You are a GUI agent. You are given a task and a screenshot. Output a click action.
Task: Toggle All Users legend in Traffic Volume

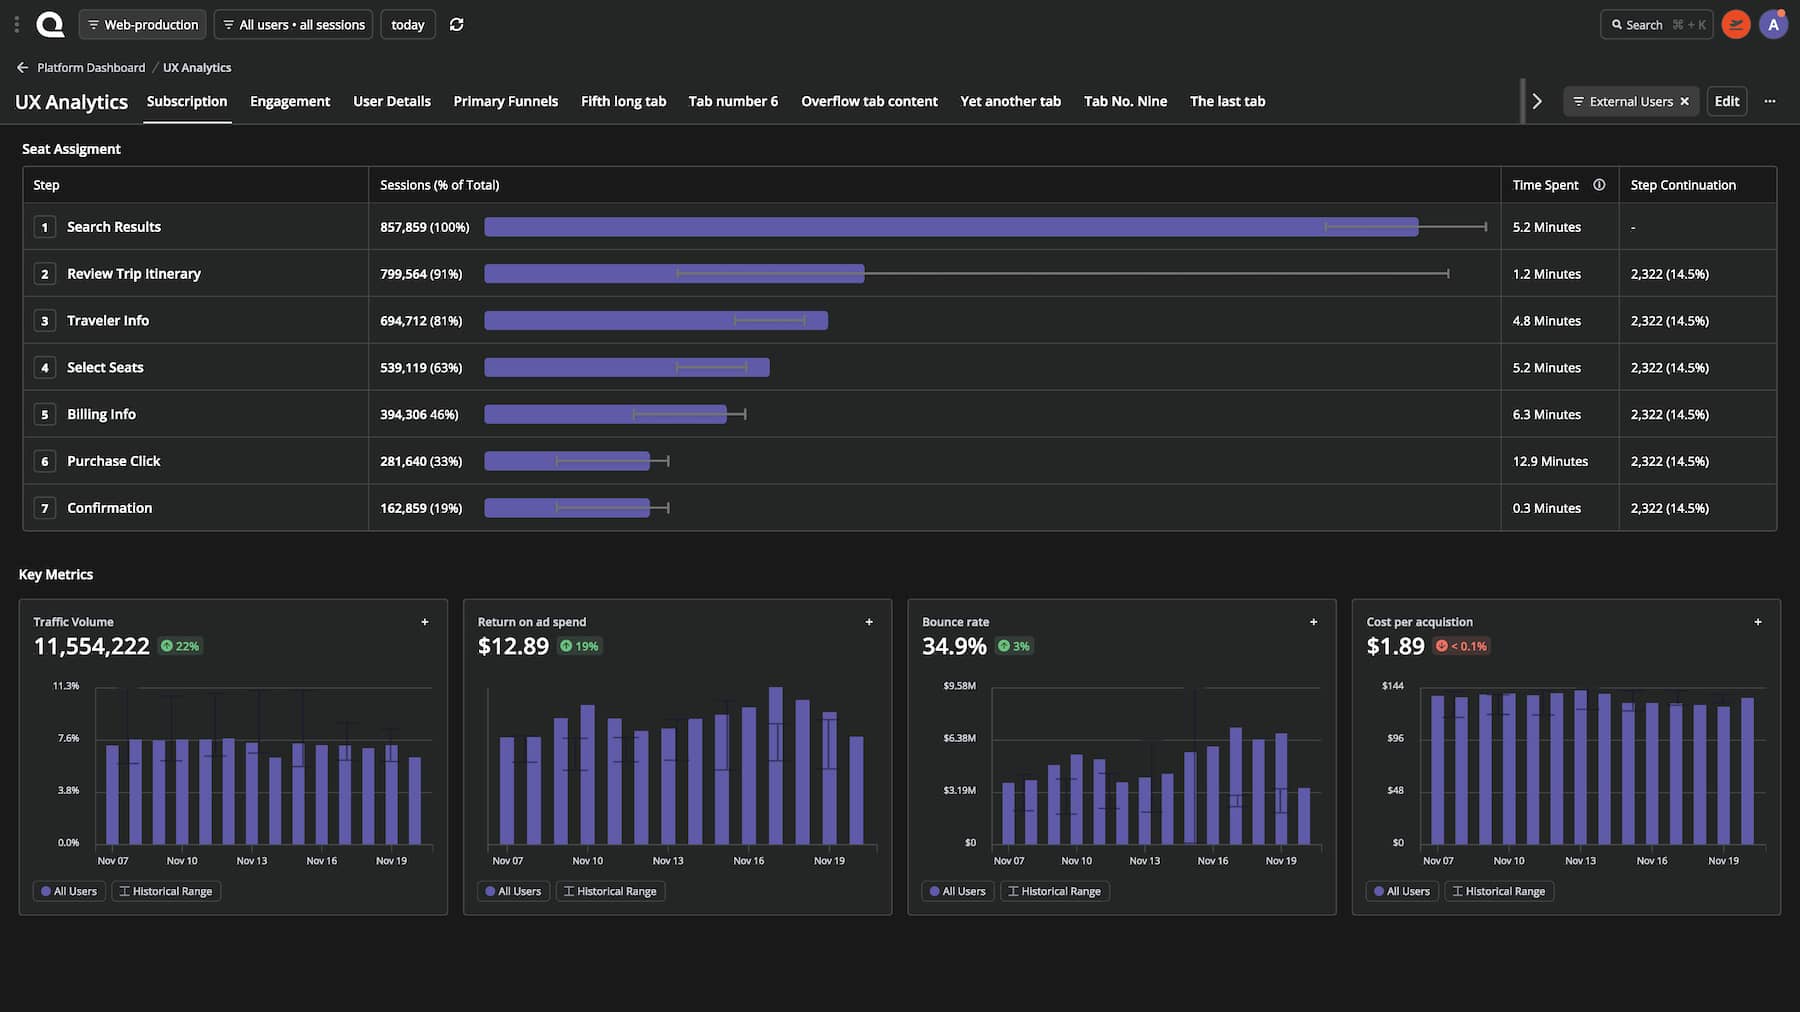69,891
